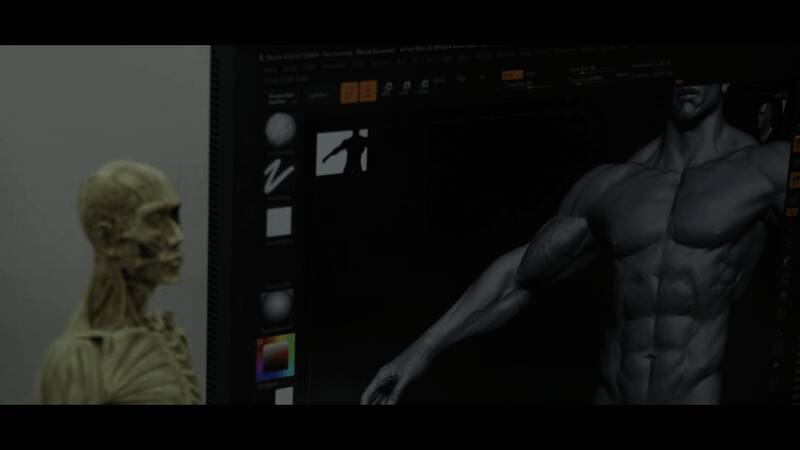
Task: Click the silhouette preview thumbnail
Action: point(342,152)
